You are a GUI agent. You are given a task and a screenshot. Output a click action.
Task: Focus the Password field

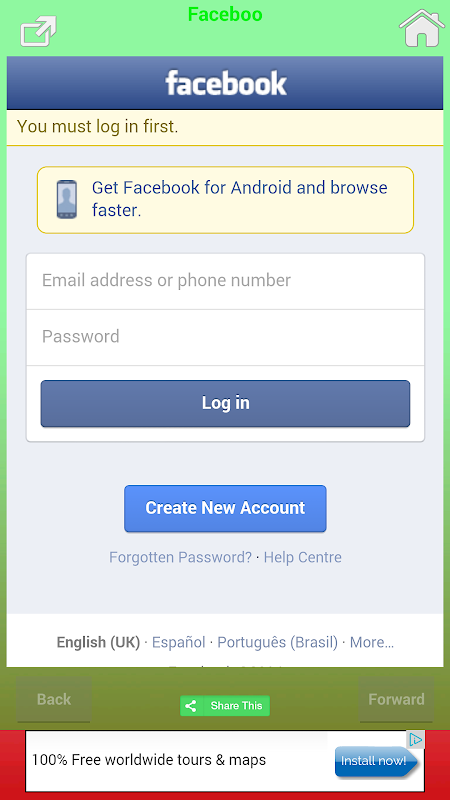click(225, 337)
